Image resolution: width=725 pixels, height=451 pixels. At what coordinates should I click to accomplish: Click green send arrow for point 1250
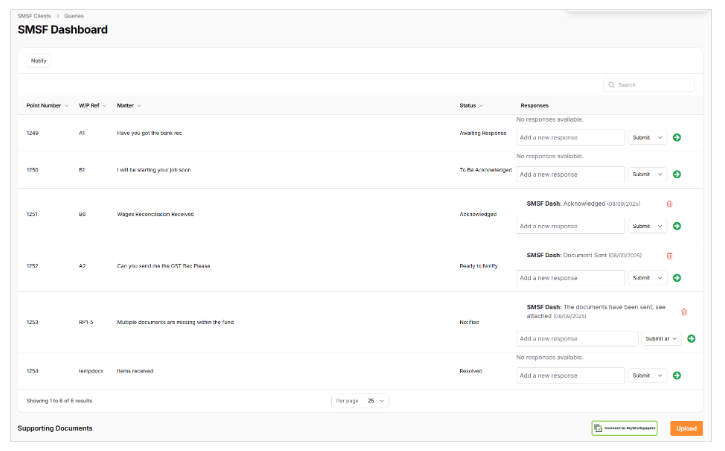coord(677,174)
